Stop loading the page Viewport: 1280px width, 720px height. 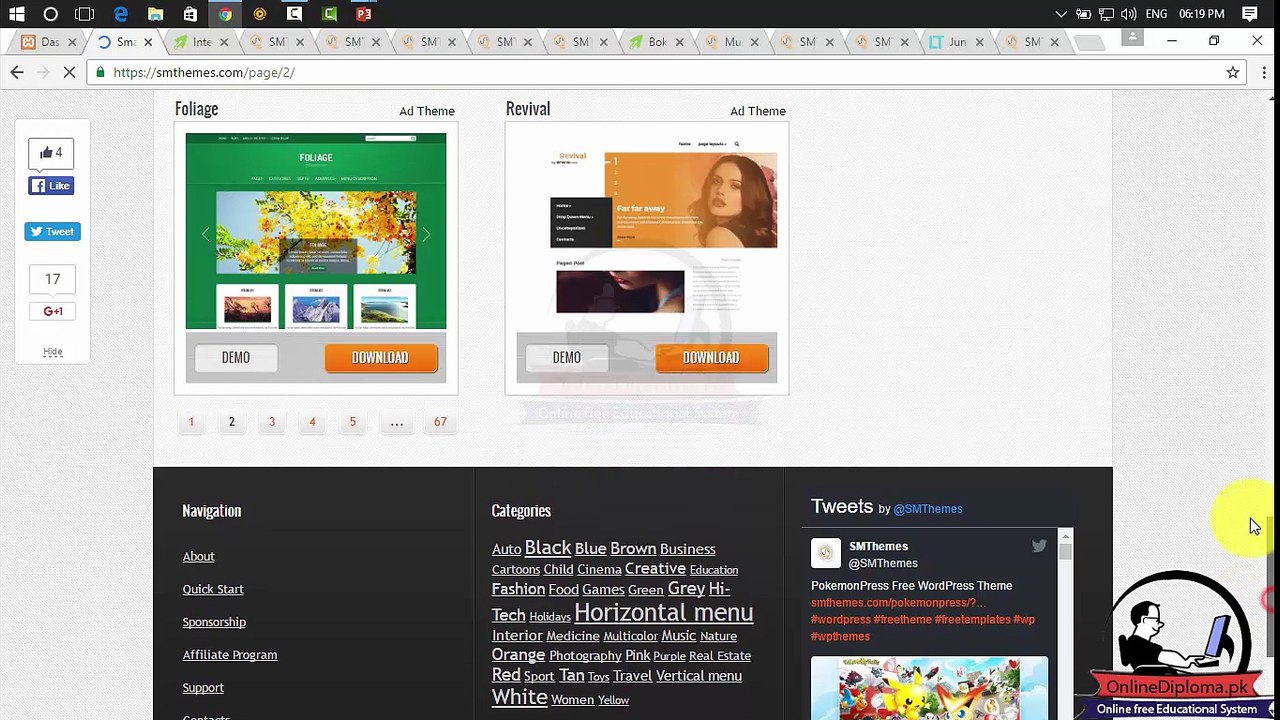coord(70,72)
